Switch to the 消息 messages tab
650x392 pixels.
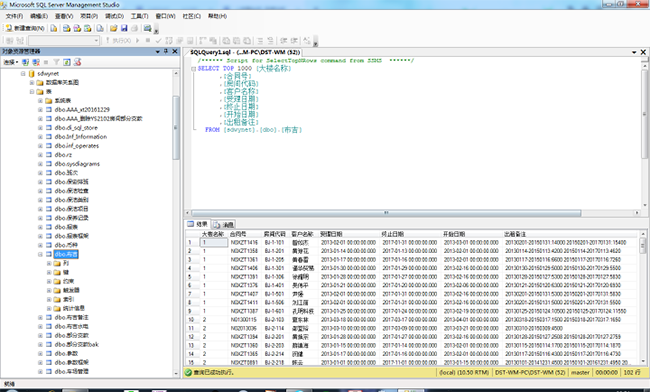pyautogui.click(x=224, y=225)
